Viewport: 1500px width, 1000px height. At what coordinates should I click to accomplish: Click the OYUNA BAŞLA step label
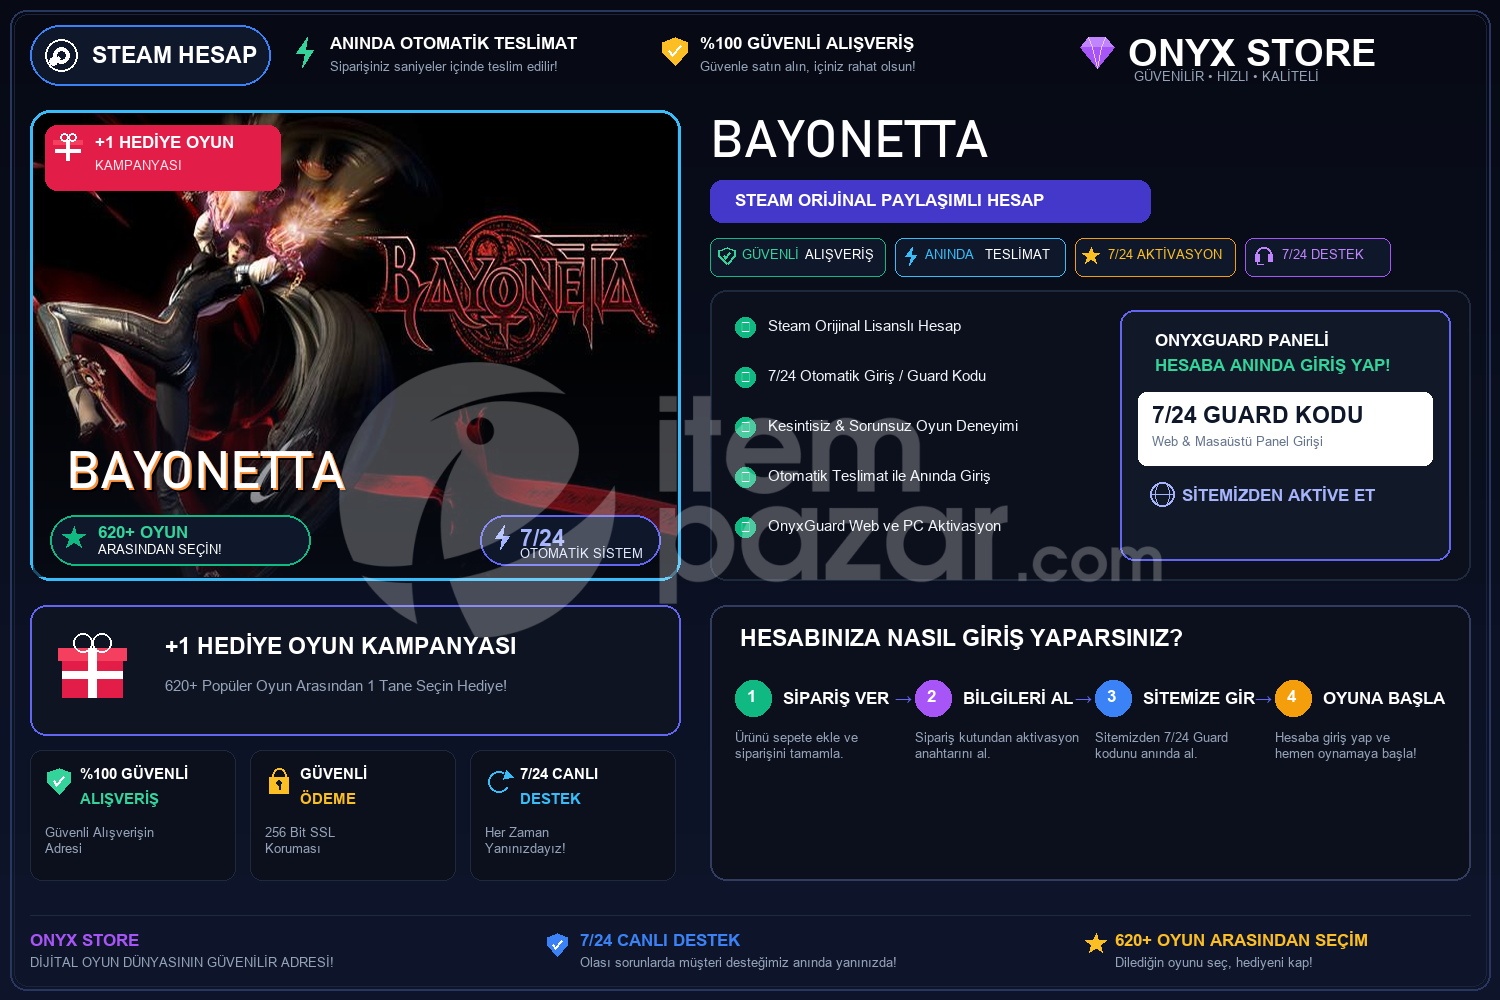(x=1384, y=698)
